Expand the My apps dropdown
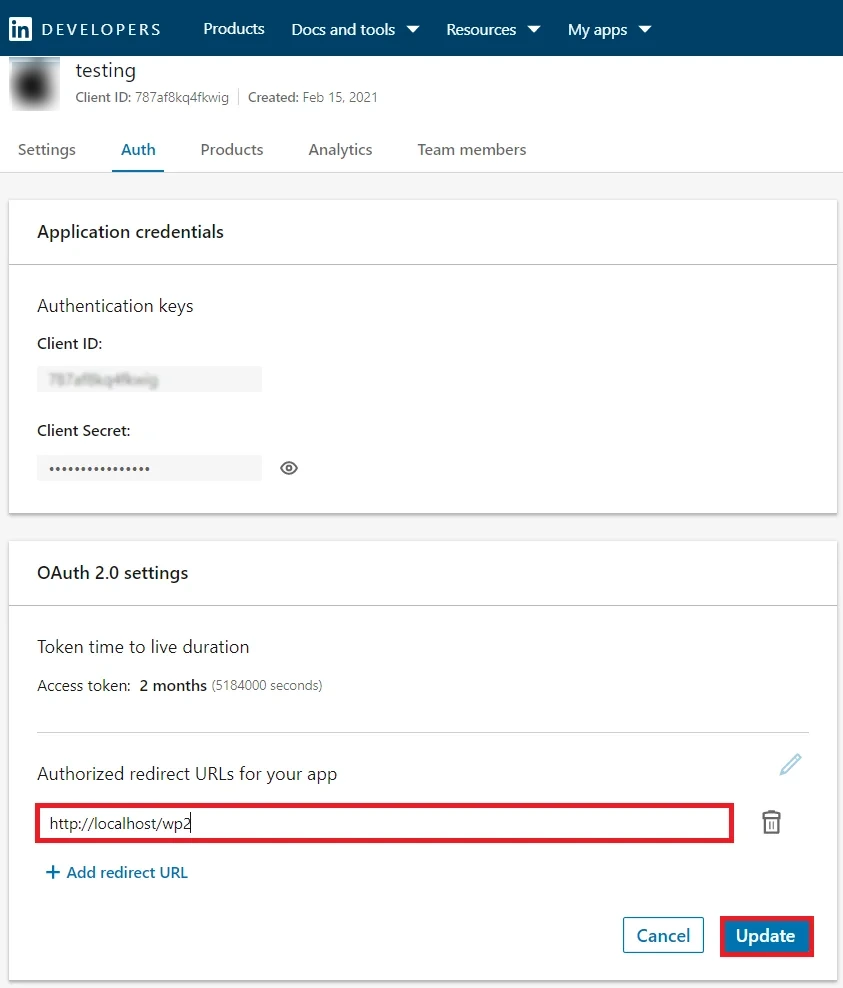 point(609,29)
